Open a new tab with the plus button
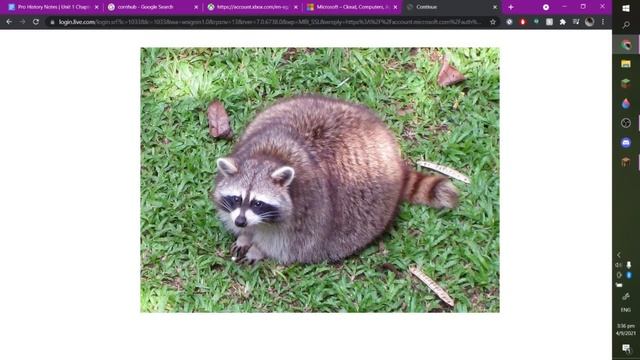 511,7
